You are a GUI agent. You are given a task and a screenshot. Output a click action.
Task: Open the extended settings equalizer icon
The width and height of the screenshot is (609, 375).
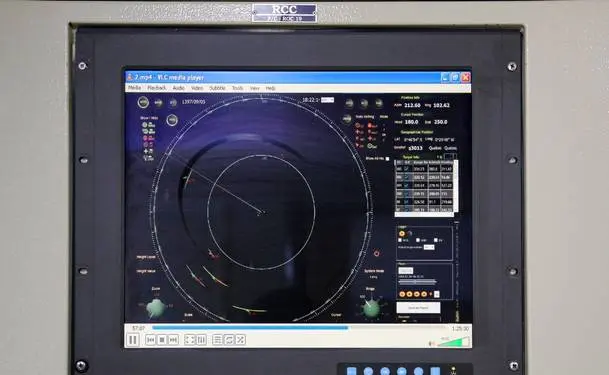[201, 340]
